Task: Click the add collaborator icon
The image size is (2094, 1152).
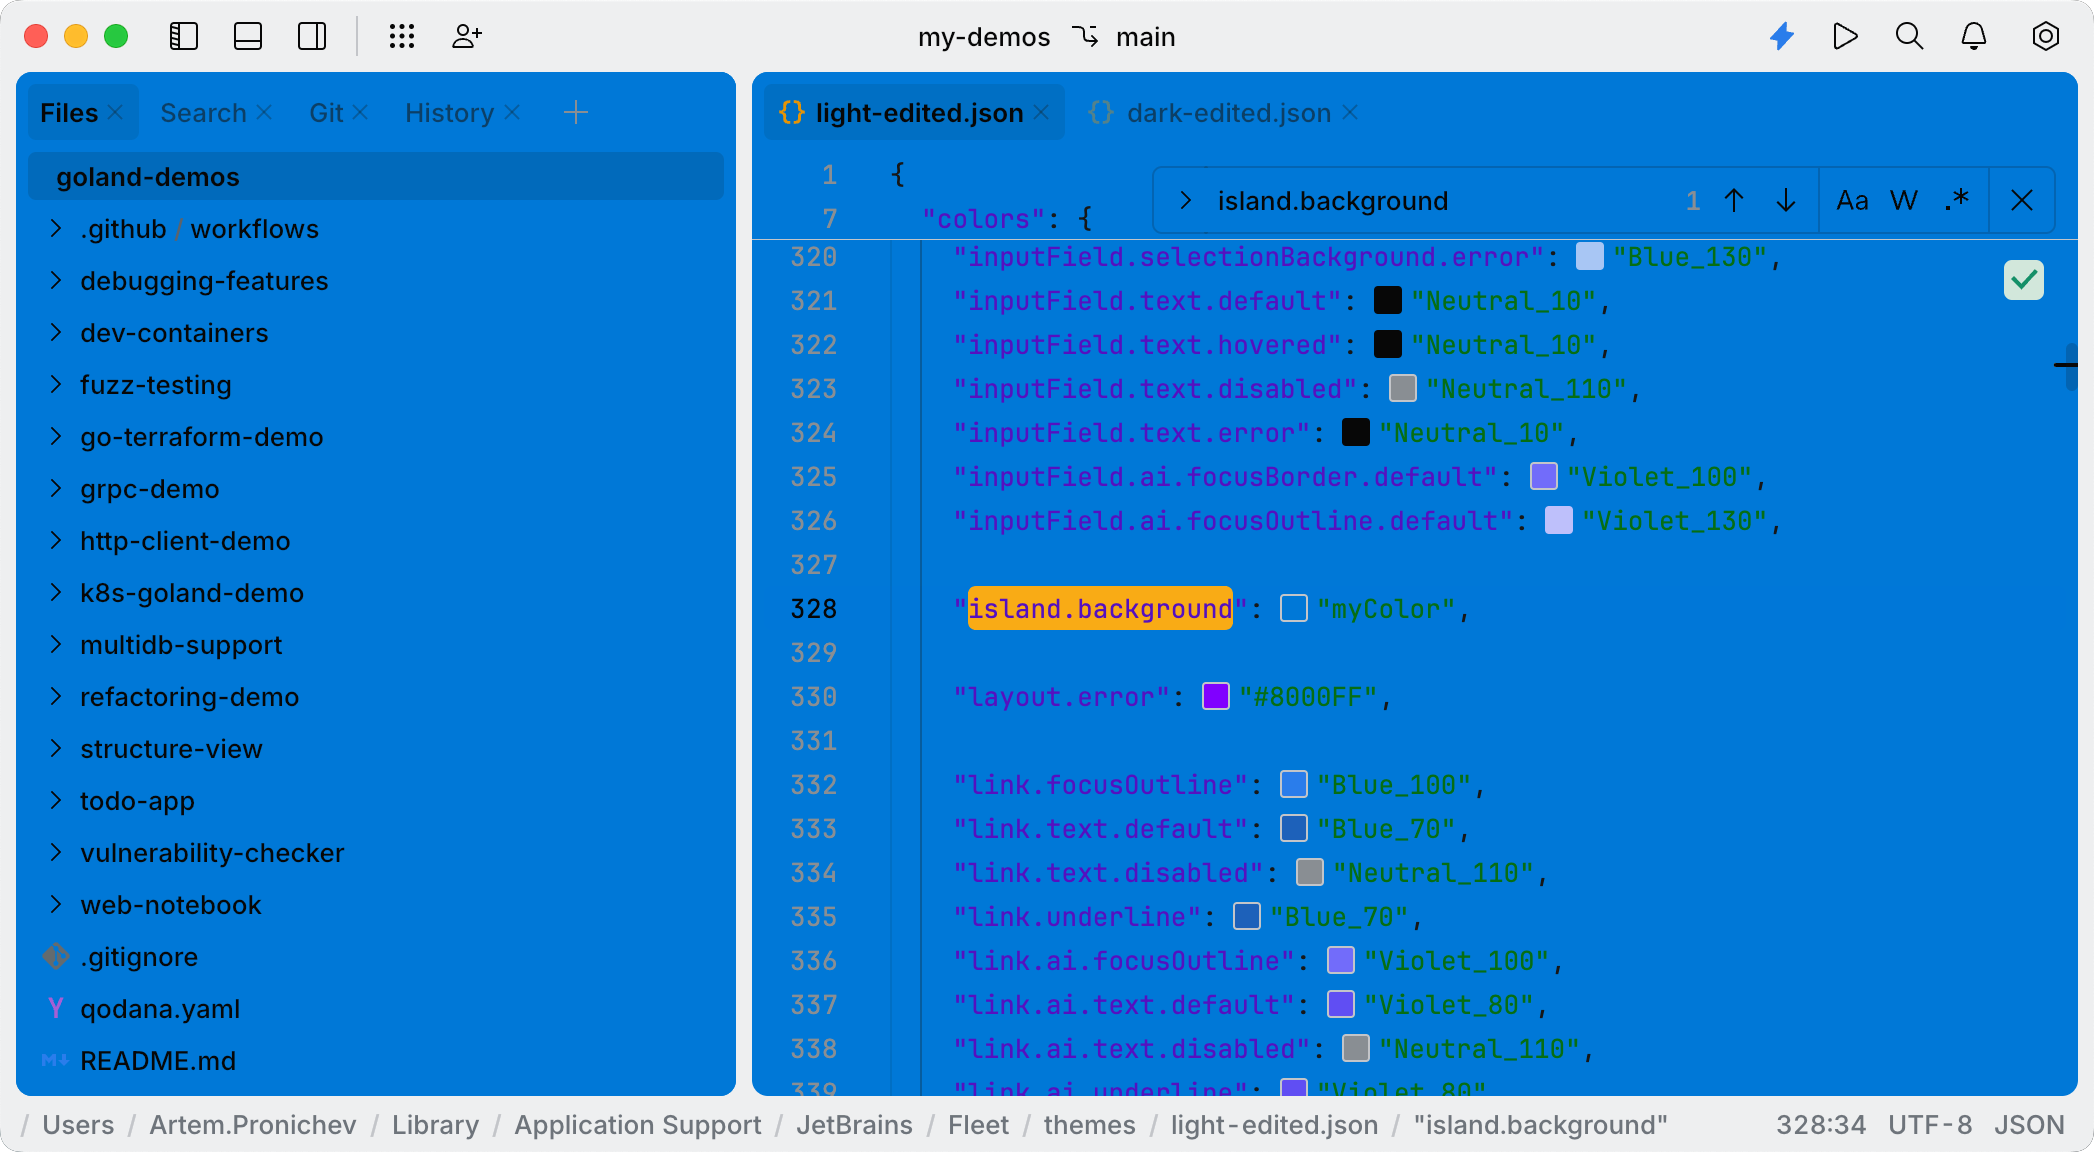Action: pyautogui.click(x=467, y=37)
